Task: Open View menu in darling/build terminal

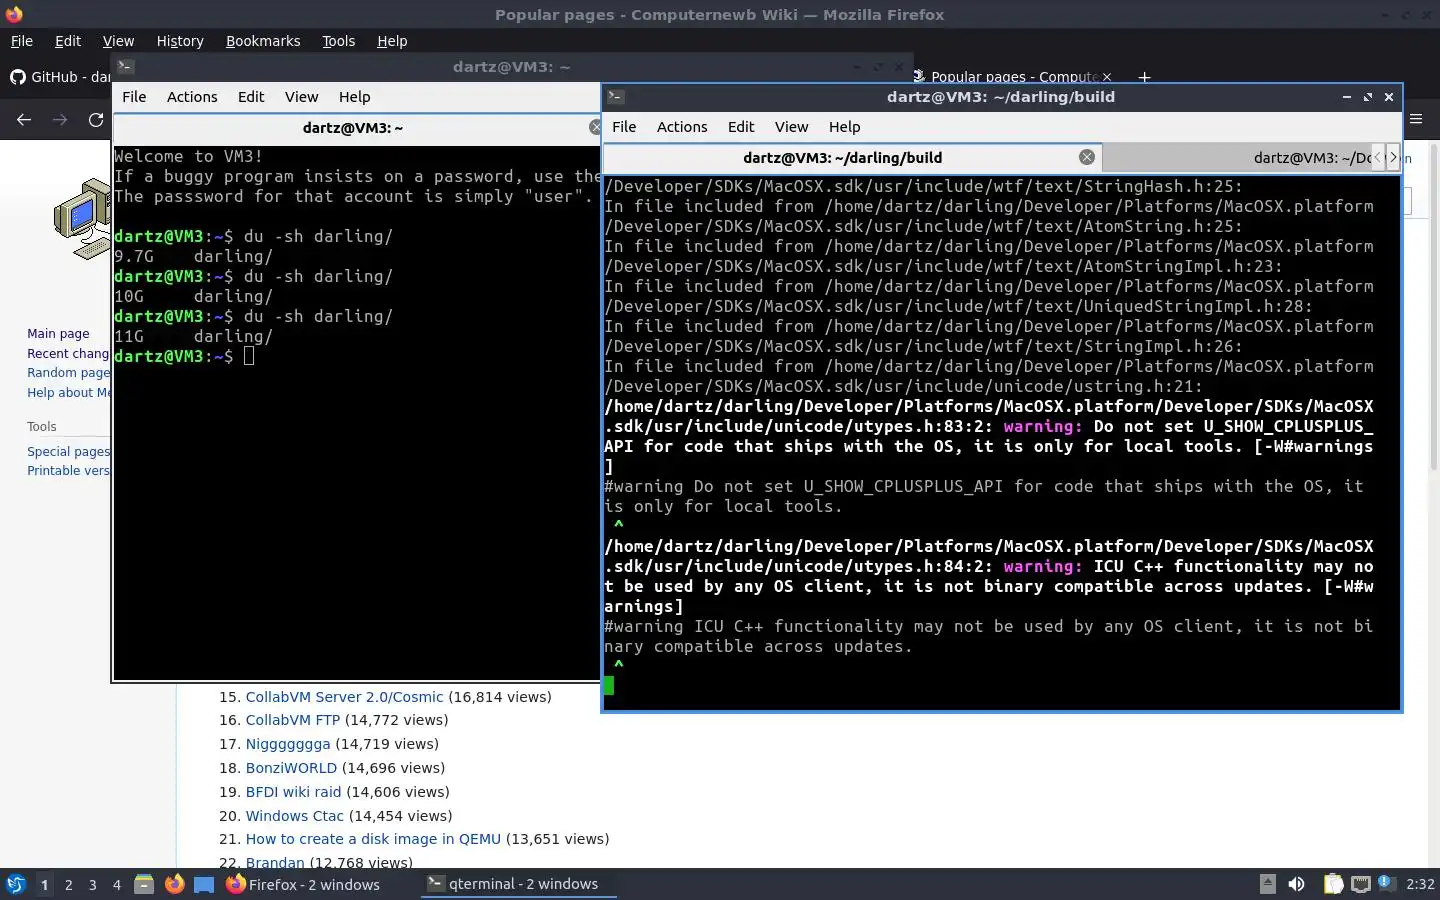Action: click(791, 127)
